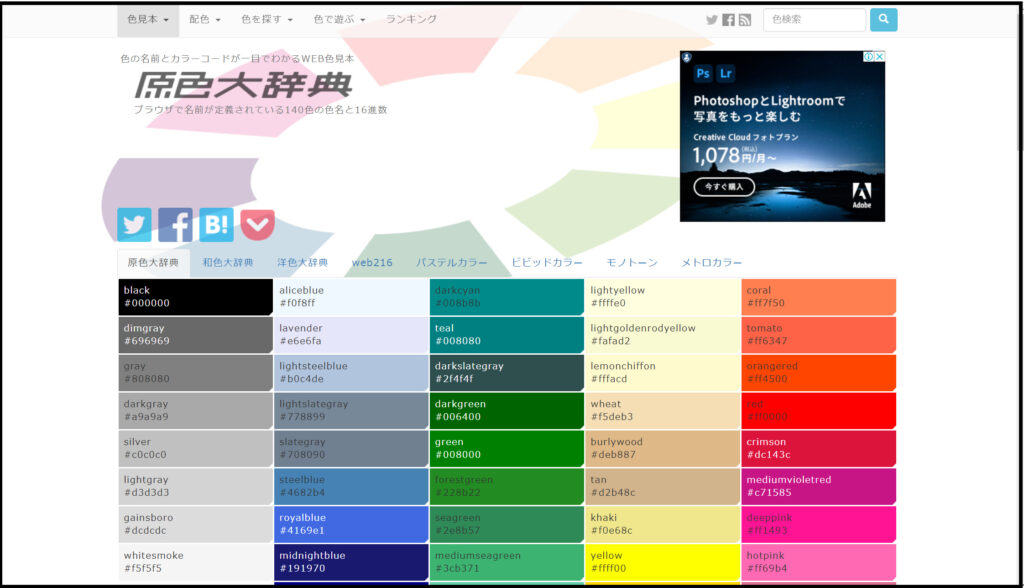Switch to the モノトーン tab
Image resolution: width=1024 pixels, height=588 pixels.
point(632,263)
